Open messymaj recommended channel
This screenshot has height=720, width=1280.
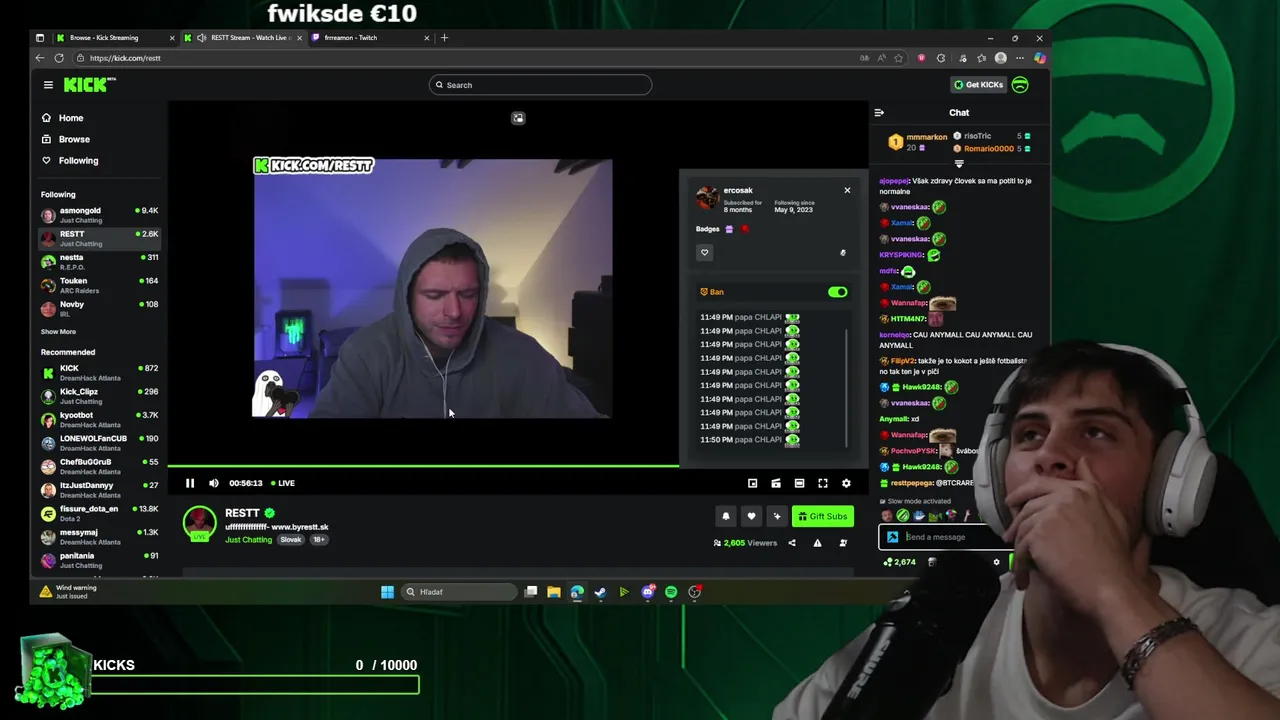(x=99, y=536)
